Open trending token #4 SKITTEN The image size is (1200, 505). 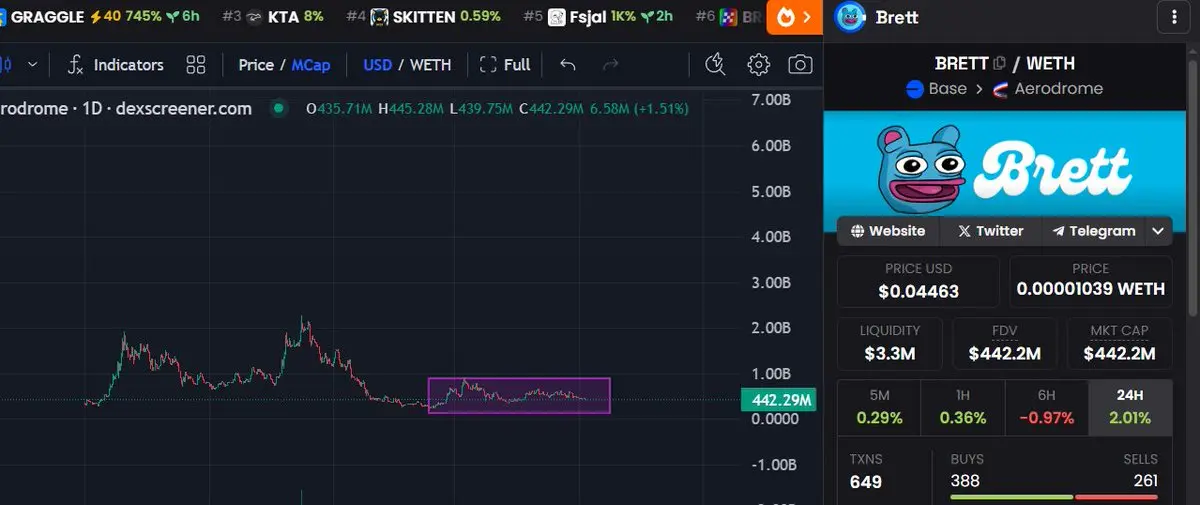(424, 17)
